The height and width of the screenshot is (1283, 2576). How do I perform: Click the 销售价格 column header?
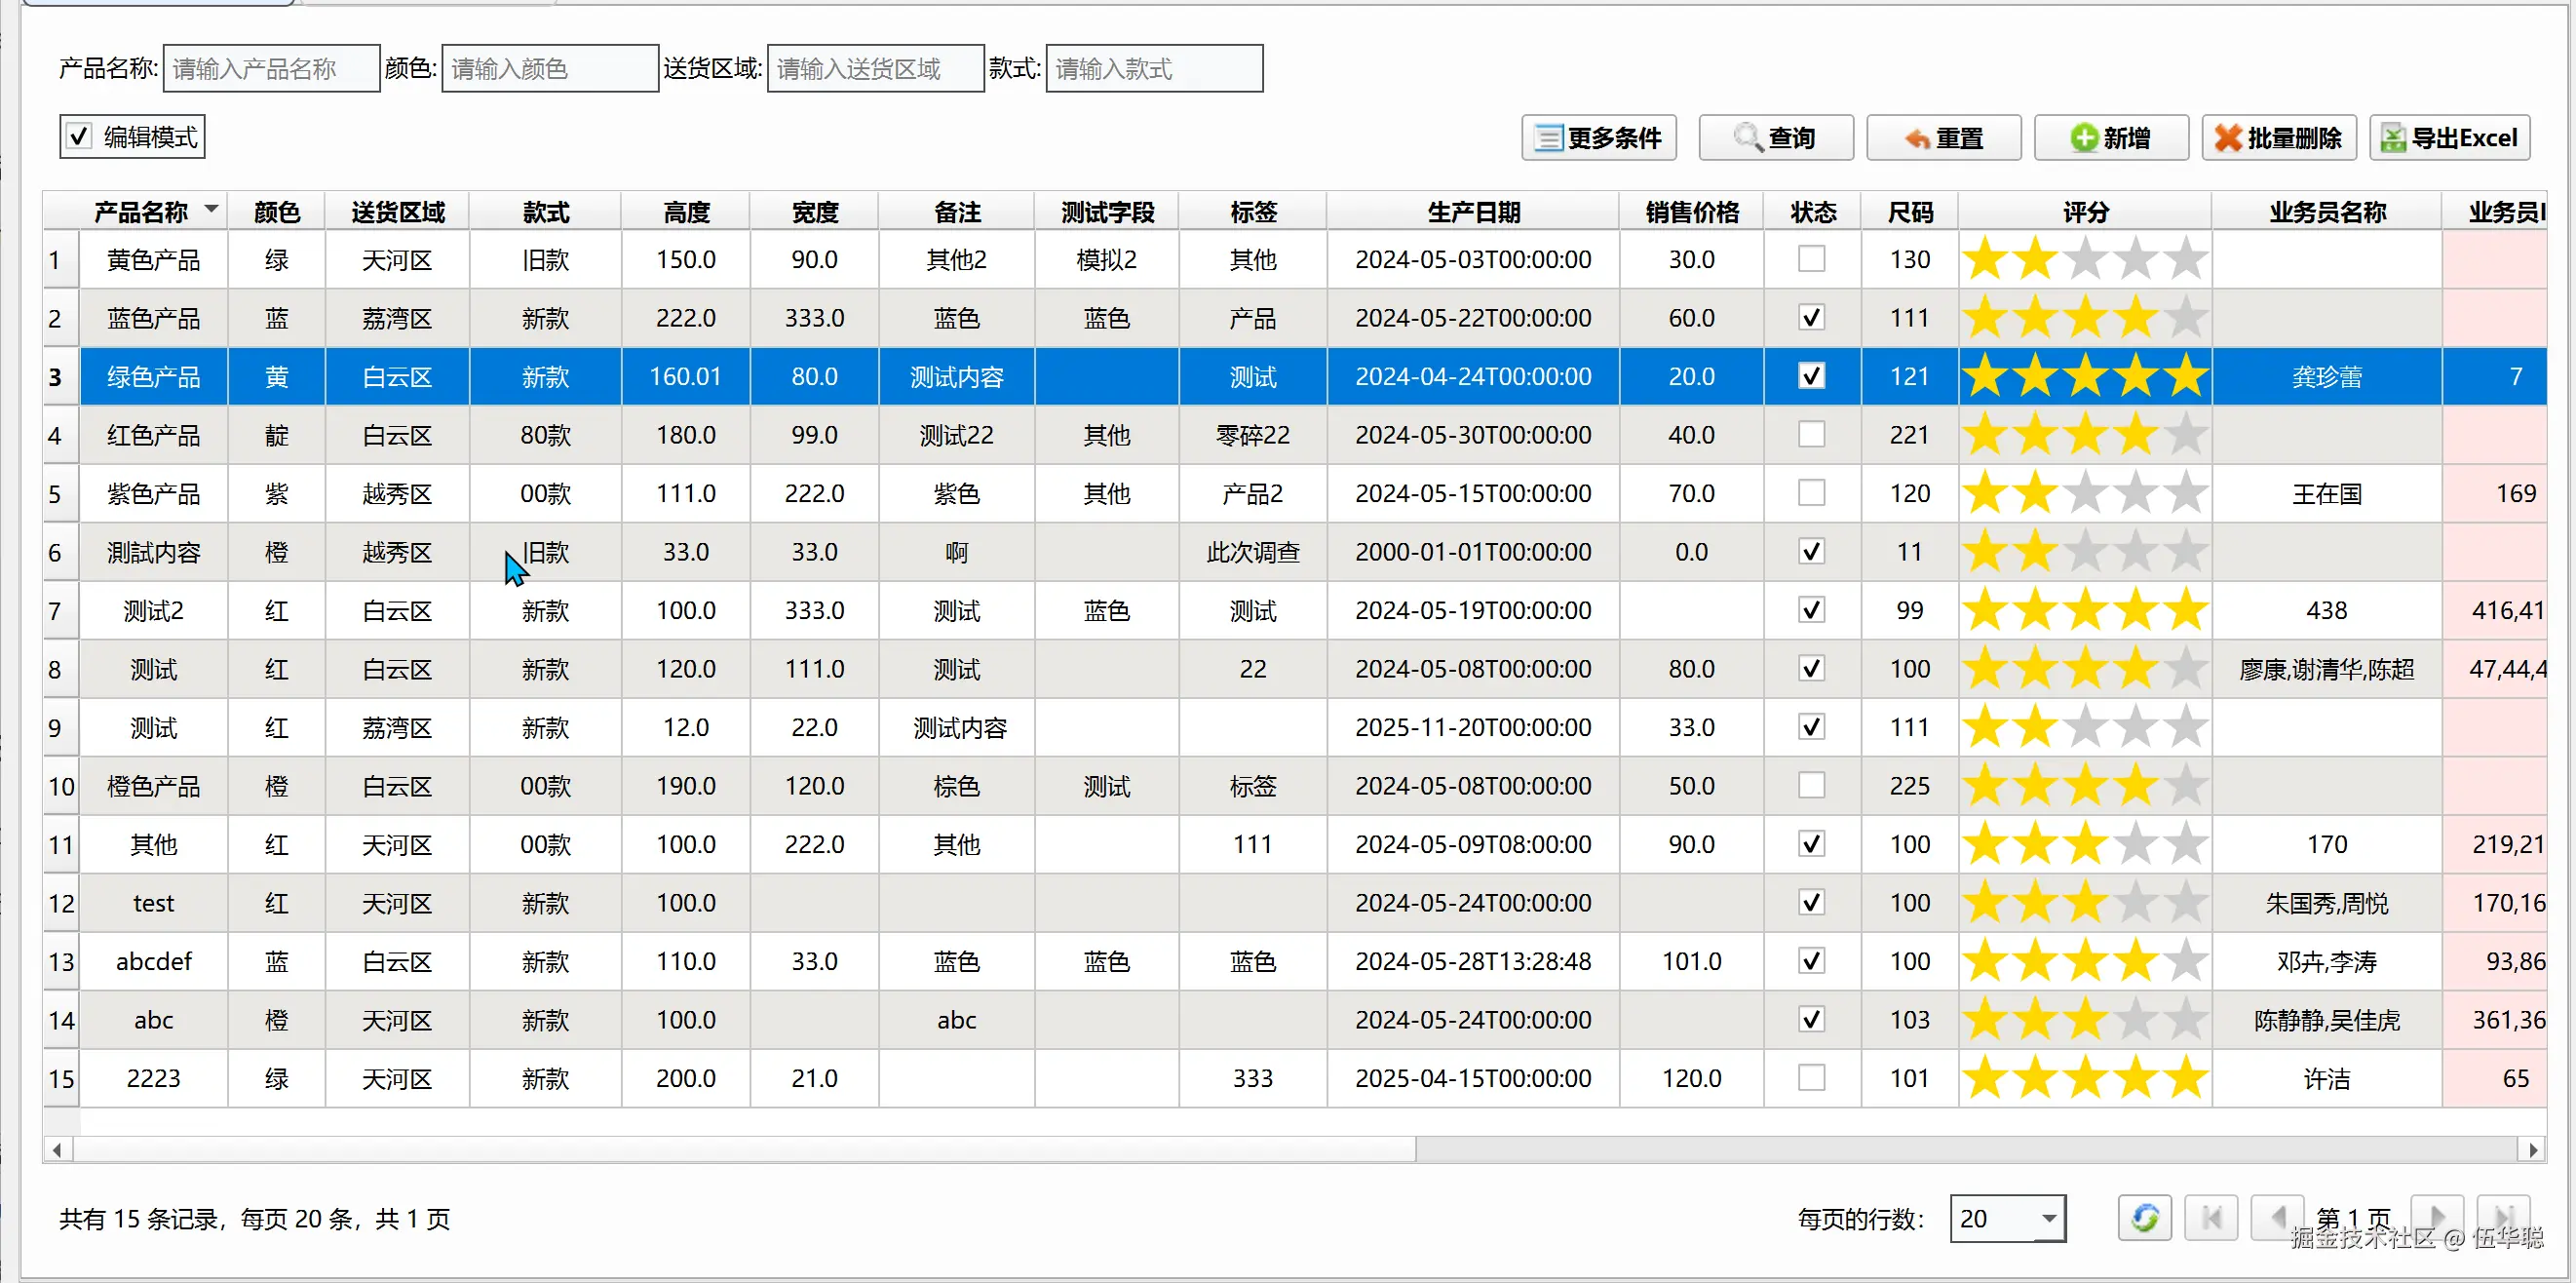pyautogui.click(x=1691, y=212)
